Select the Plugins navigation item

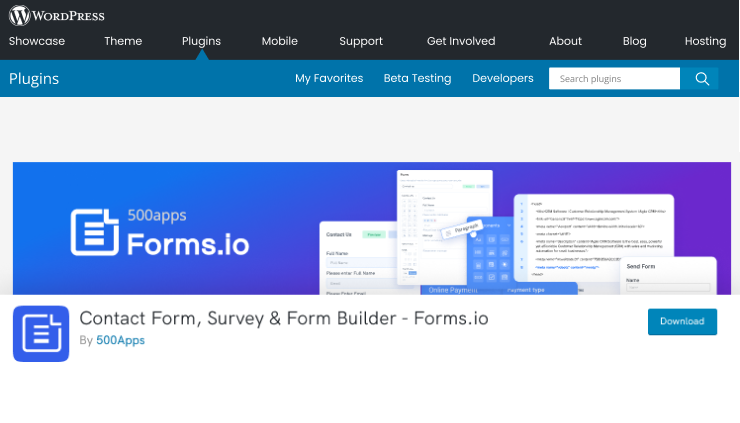[202, 41]
